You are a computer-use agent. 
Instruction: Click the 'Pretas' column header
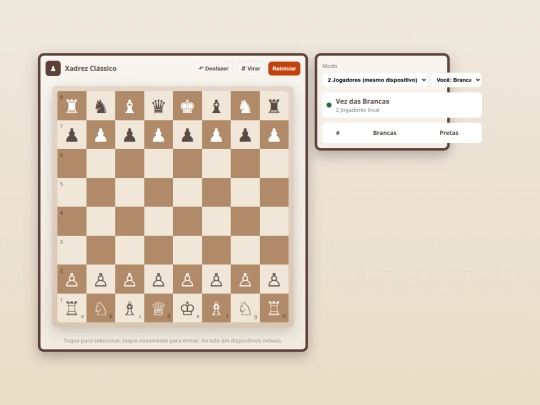pyautogui.click(x=449, y=133)
